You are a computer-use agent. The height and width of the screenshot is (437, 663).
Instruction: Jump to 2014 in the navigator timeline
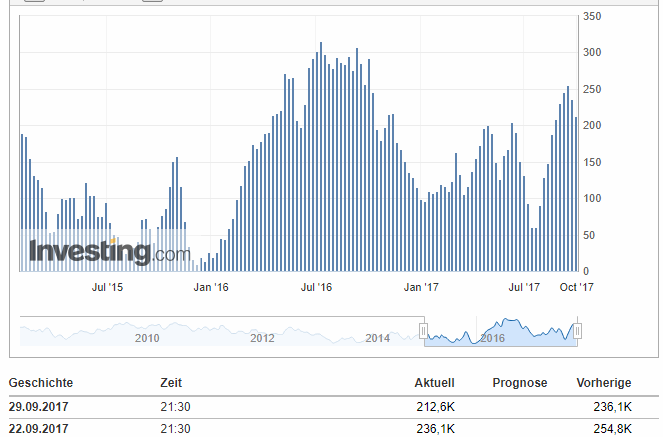[377, 338]
